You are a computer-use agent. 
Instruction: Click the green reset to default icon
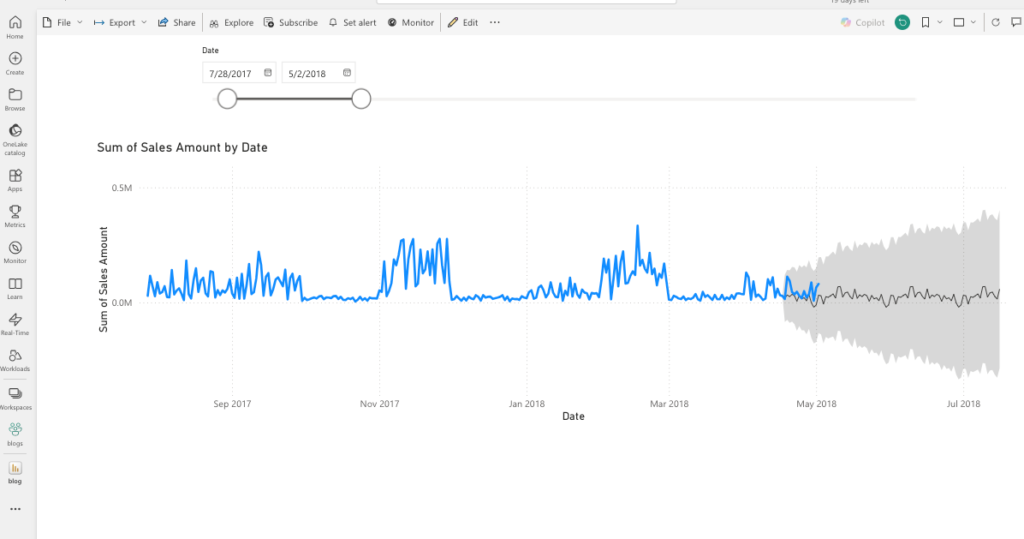coord(902,22)
